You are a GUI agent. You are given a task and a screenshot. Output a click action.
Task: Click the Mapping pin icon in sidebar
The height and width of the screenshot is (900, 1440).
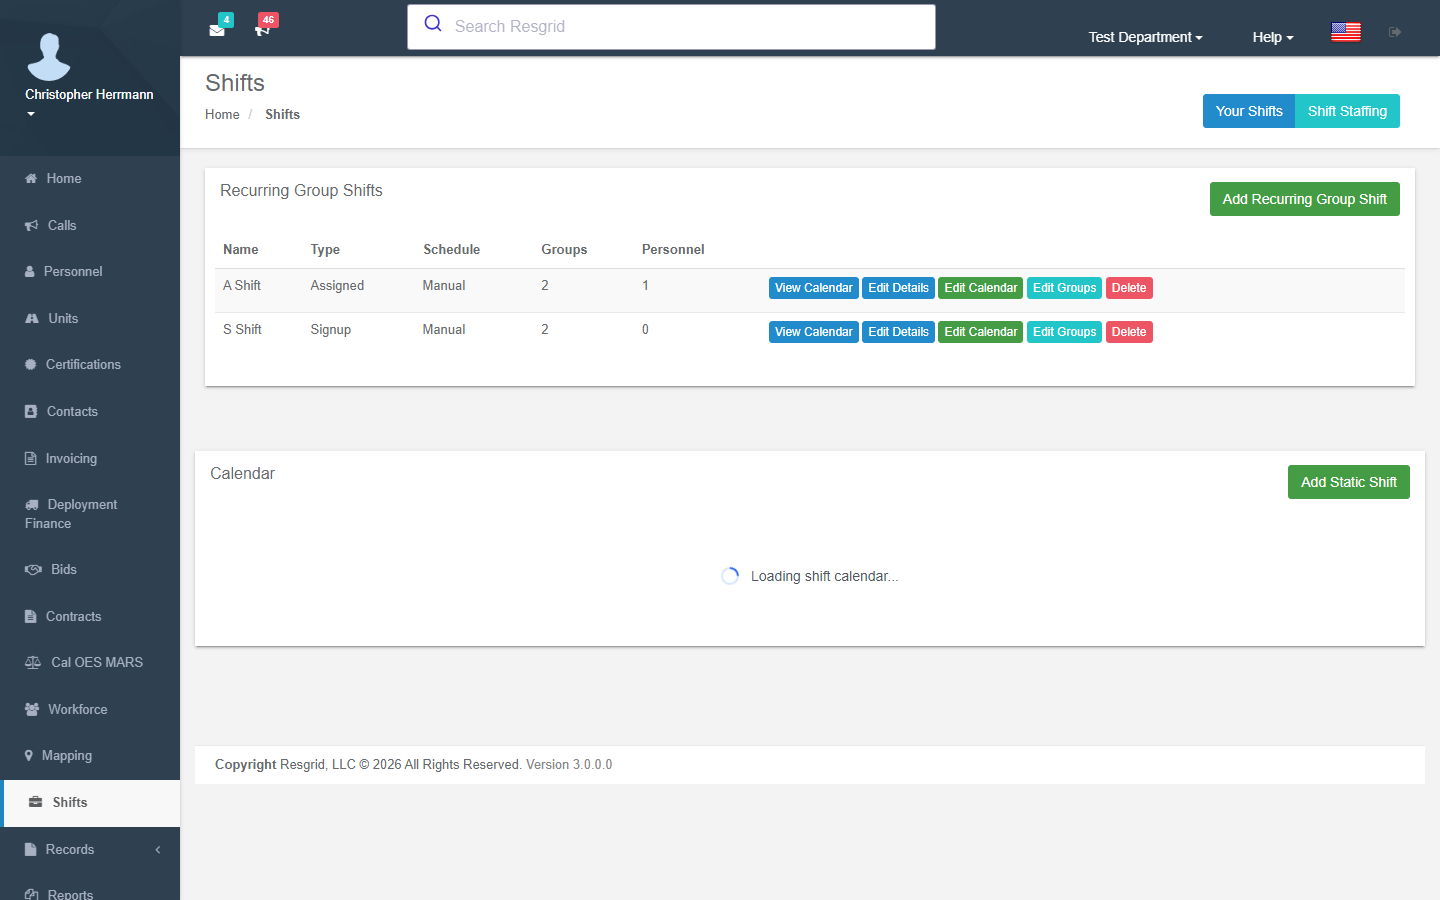[29, 755]
